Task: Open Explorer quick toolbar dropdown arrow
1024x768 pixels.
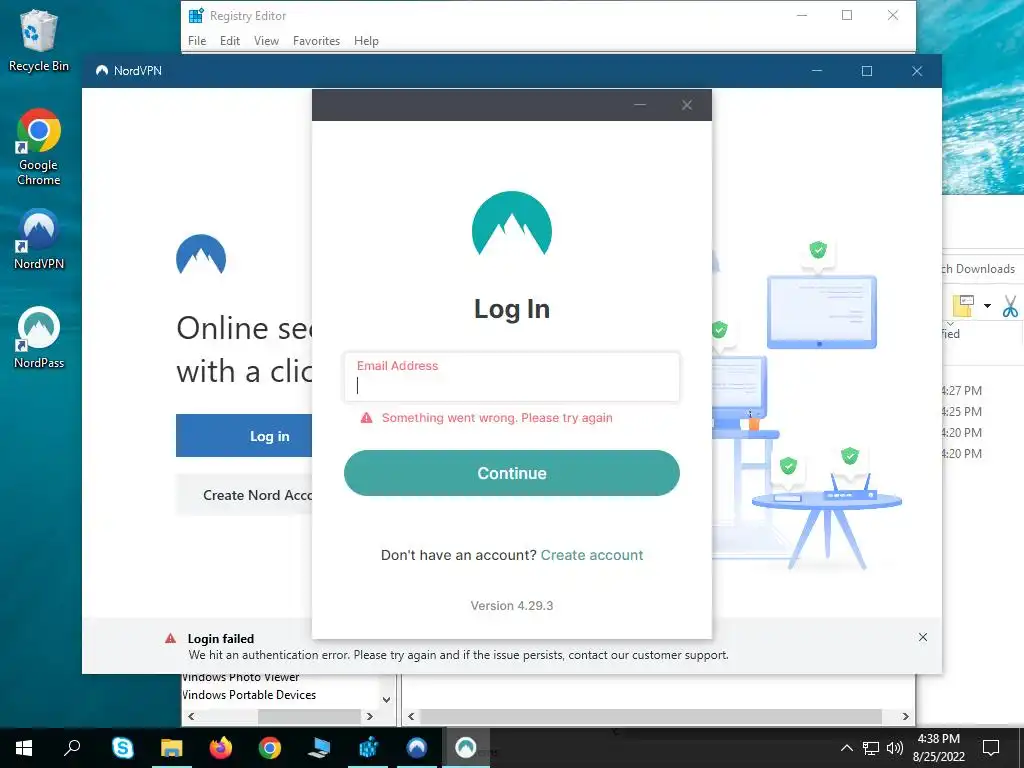Action: (x=987, y=306)
